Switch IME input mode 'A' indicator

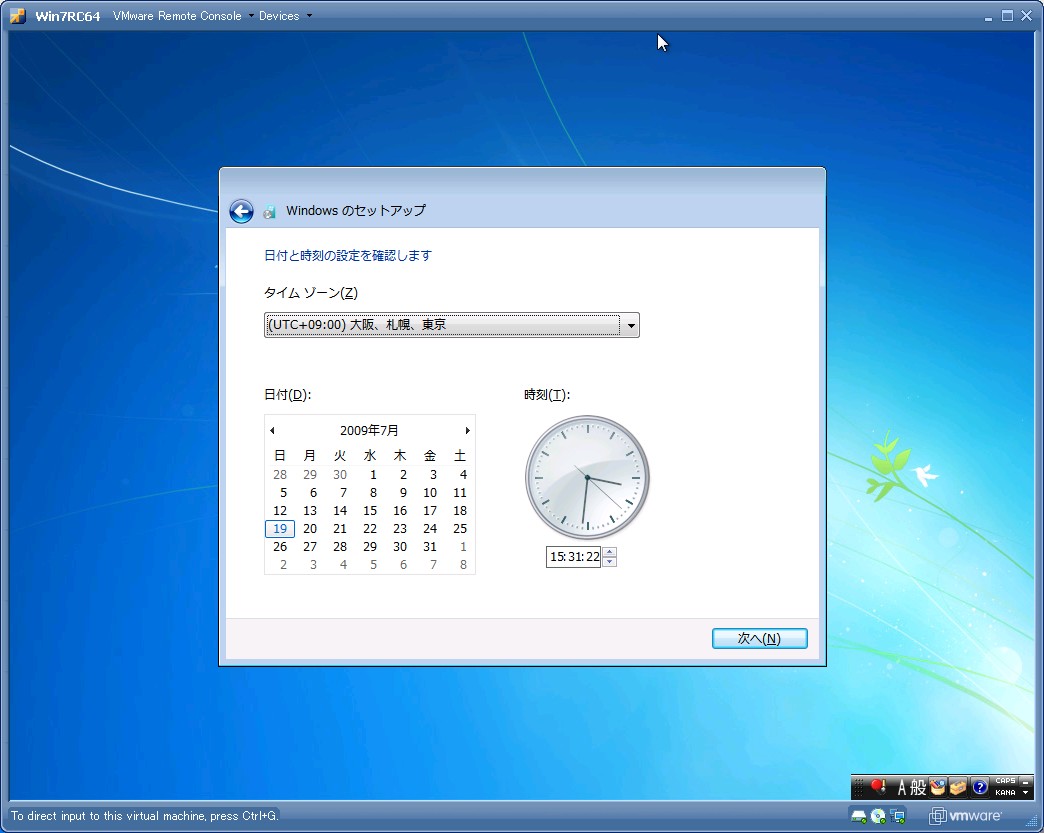(x=902, y=788)
